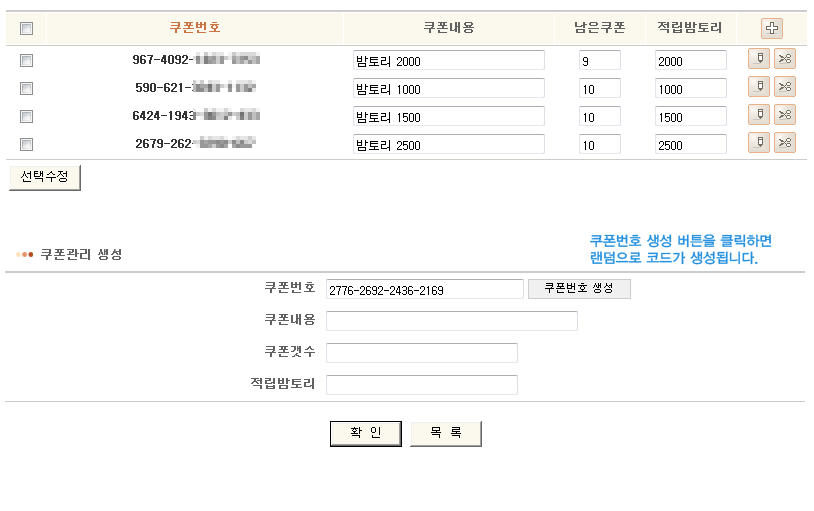Click the plus add-coupon icon in header

771,28
